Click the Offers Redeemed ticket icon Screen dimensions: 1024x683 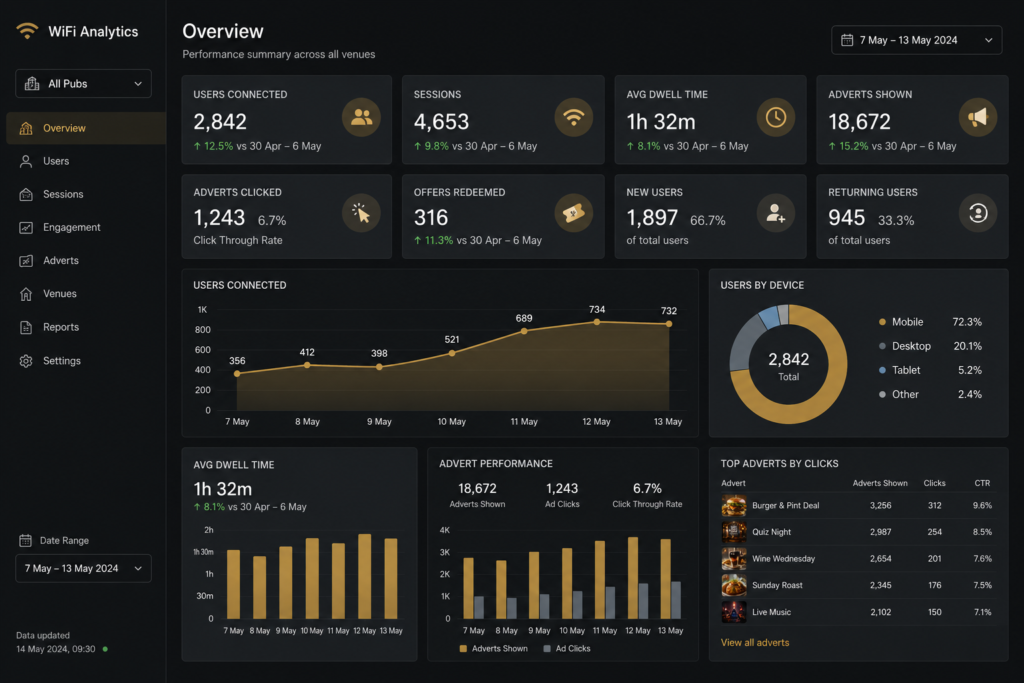point(573,213)
